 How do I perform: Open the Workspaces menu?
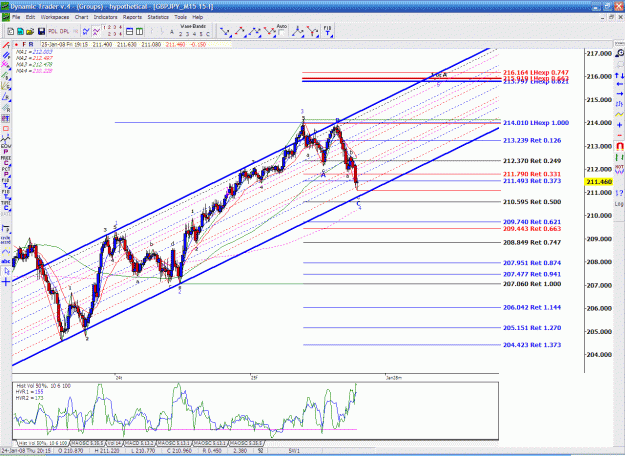55,17
